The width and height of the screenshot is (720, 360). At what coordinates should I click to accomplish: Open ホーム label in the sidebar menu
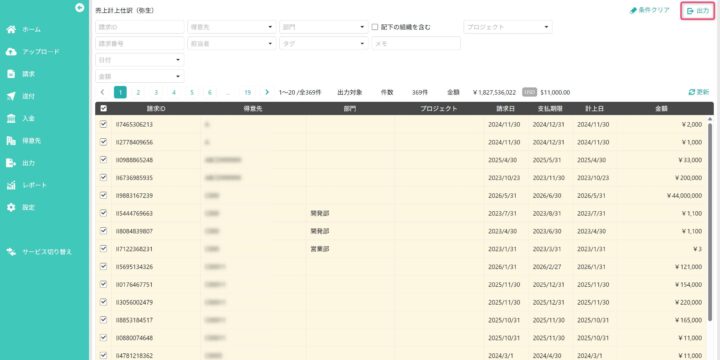click(32, 29)
